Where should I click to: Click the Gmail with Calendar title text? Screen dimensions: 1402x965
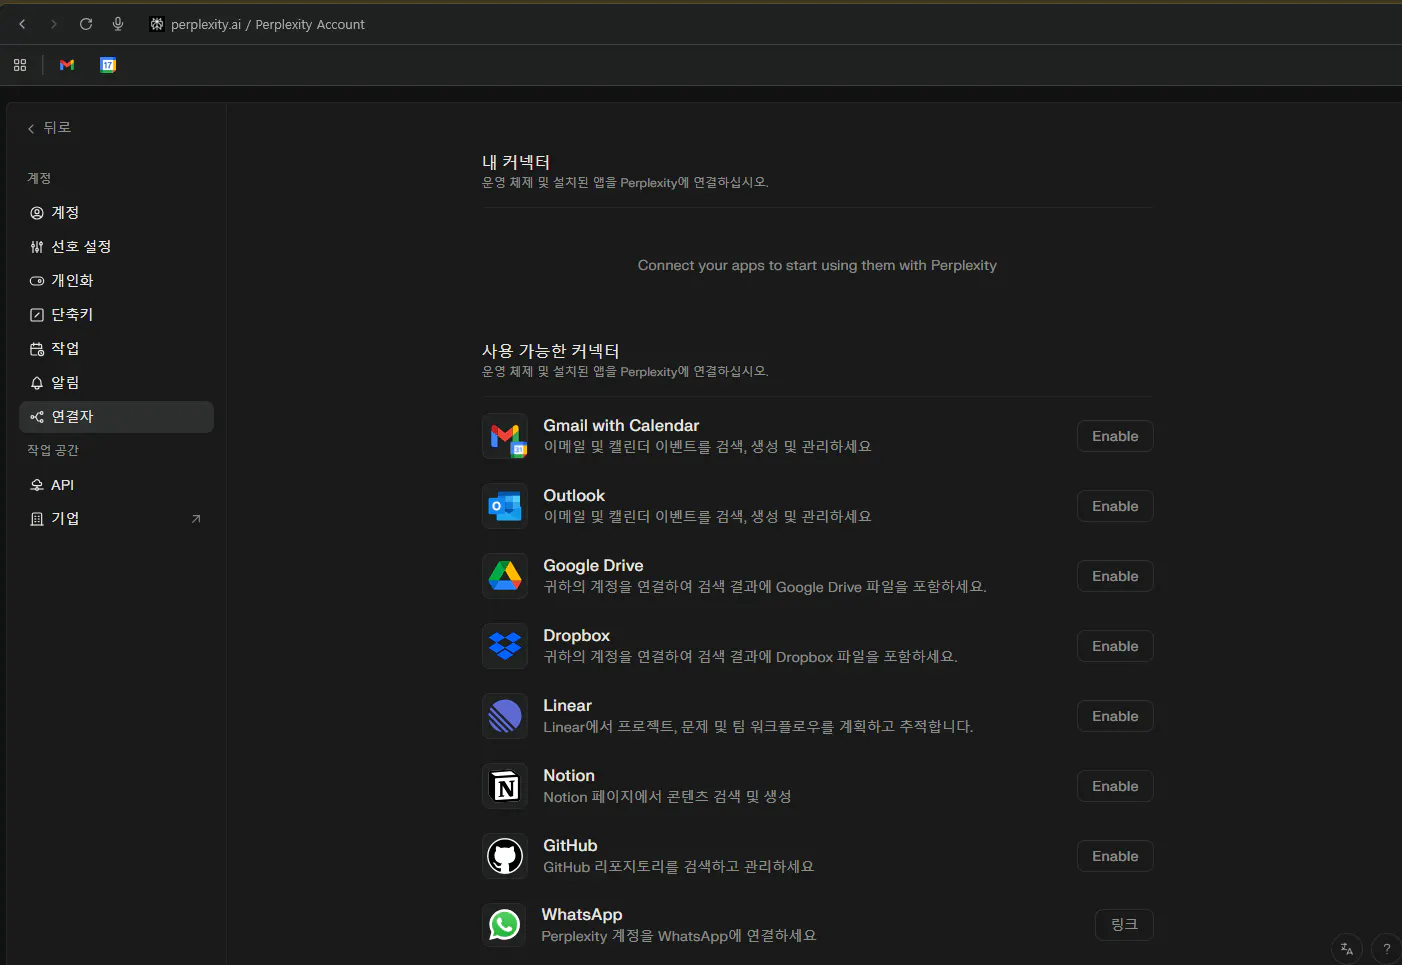point(621,426)
